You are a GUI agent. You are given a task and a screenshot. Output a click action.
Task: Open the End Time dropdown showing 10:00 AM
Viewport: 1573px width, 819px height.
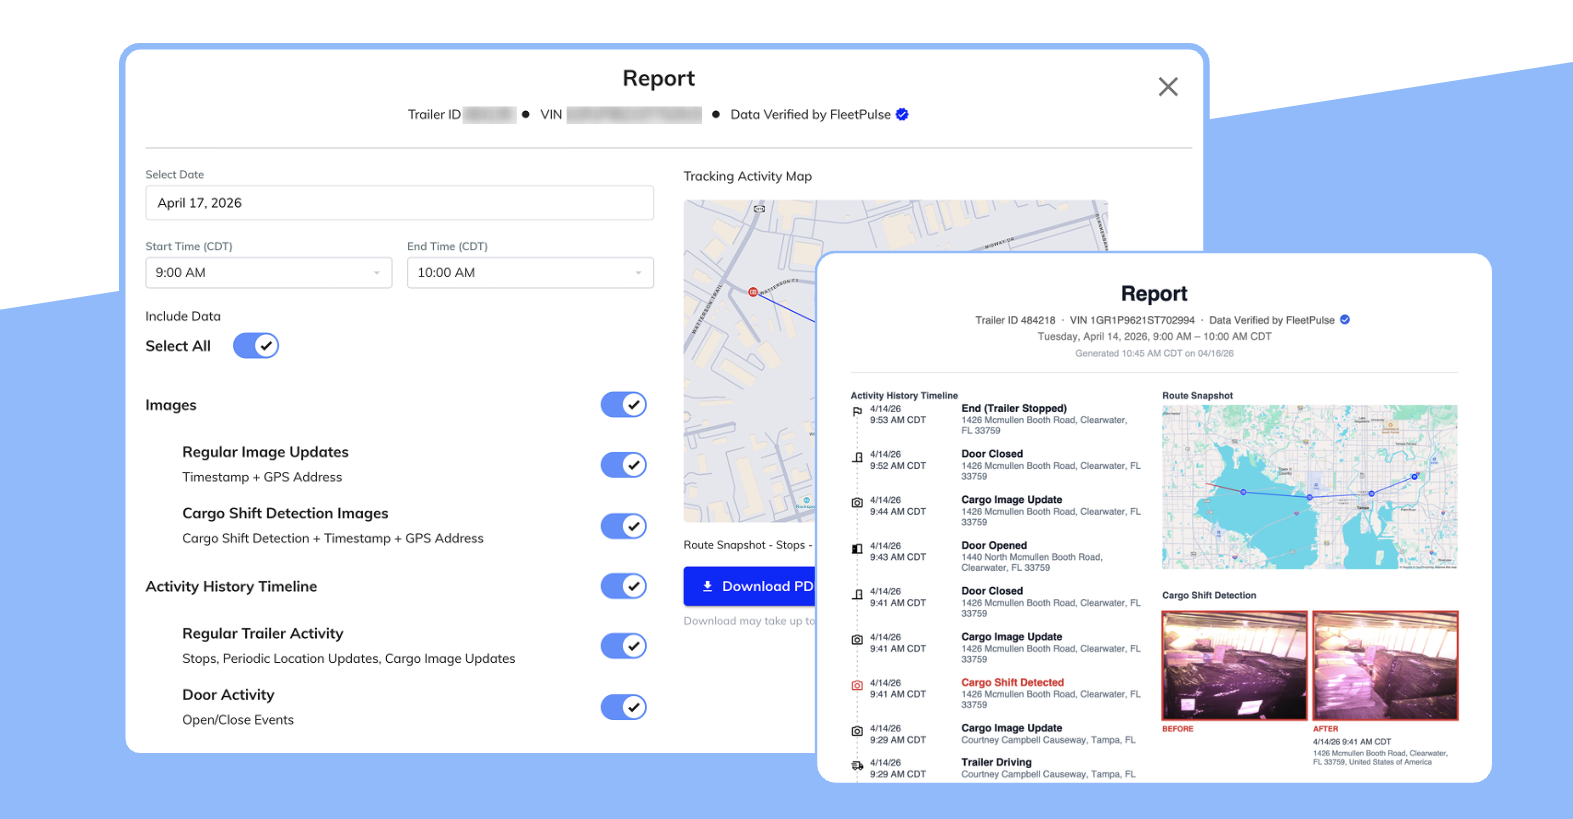(530, 273)
